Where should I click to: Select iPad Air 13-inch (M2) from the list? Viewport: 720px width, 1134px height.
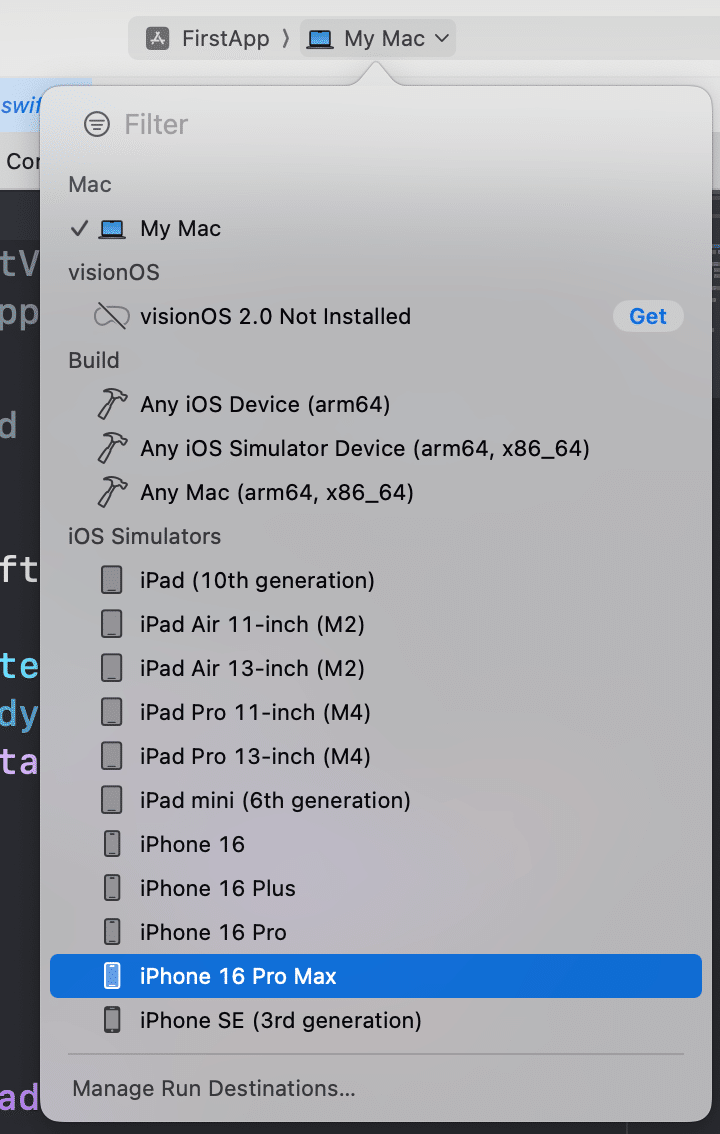pos(248,668)
